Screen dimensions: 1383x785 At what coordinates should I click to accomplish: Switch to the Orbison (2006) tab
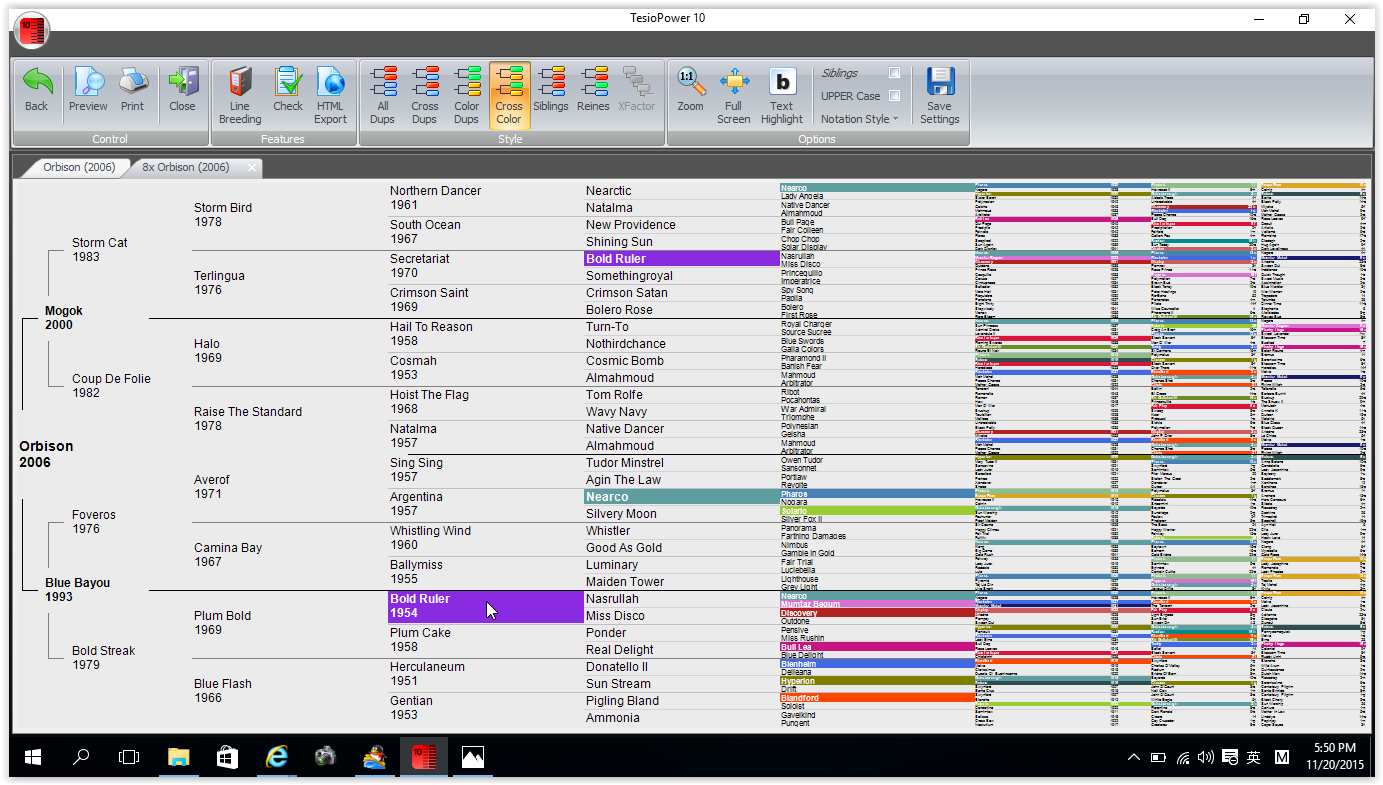pos(79,167)
